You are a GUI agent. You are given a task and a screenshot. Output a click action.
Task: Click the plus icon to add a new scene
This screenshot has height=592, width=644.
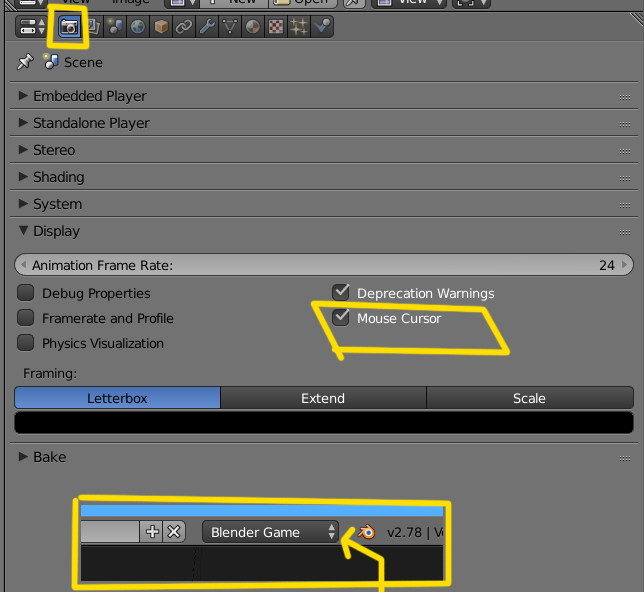152,532
